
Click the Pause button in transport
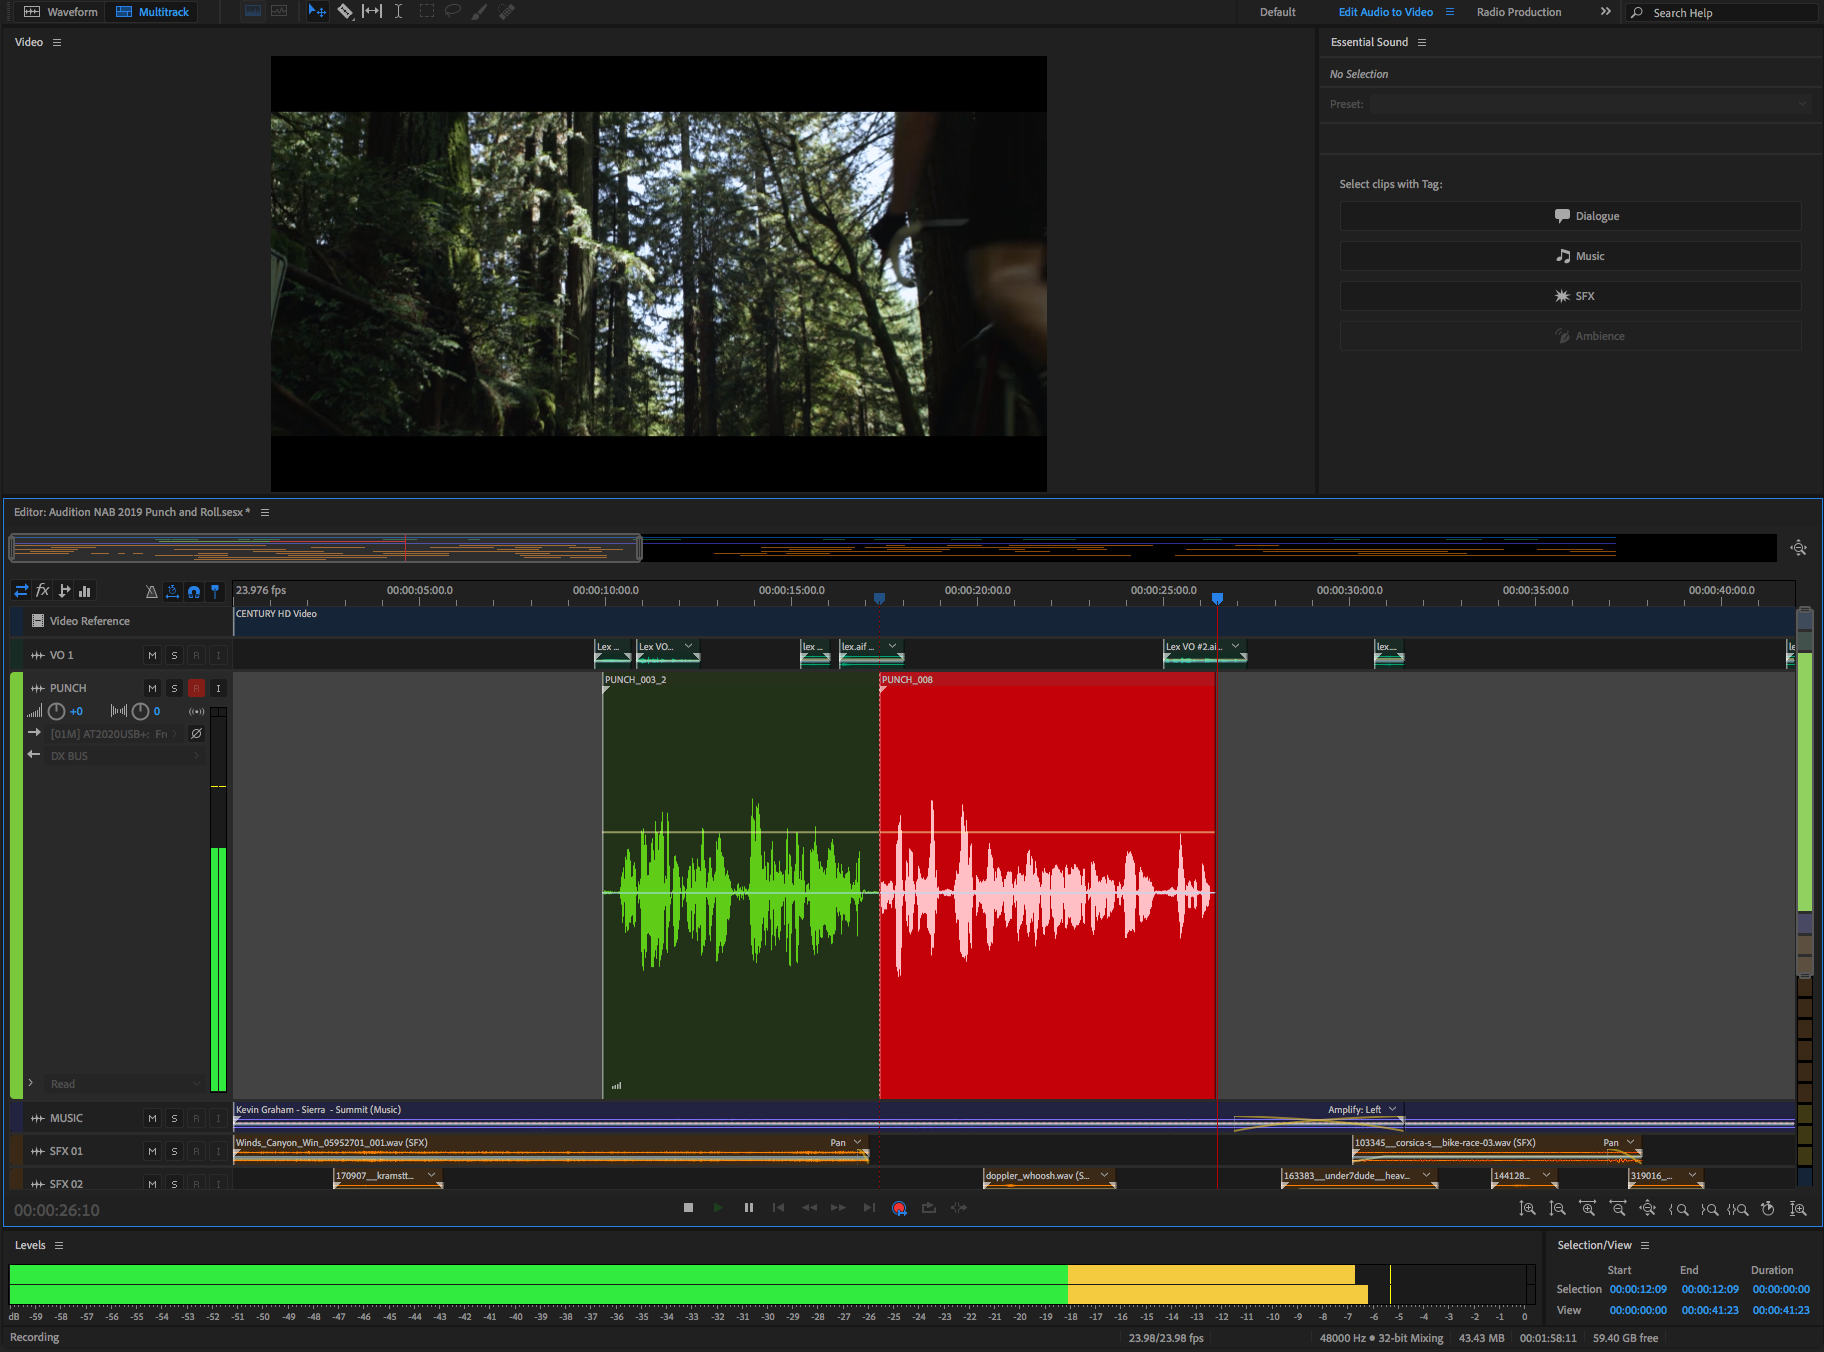click(748, 1208)
